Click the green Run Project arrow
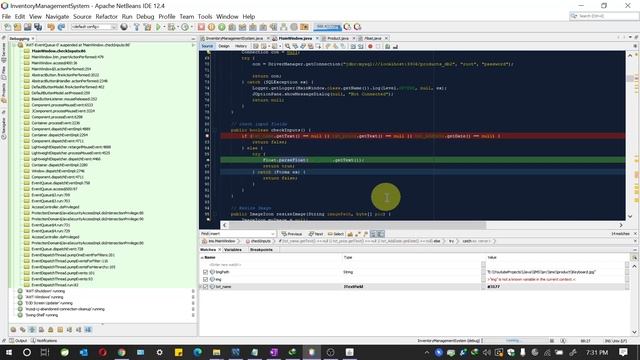The image size is (640, 360). (x=158, y=27)
